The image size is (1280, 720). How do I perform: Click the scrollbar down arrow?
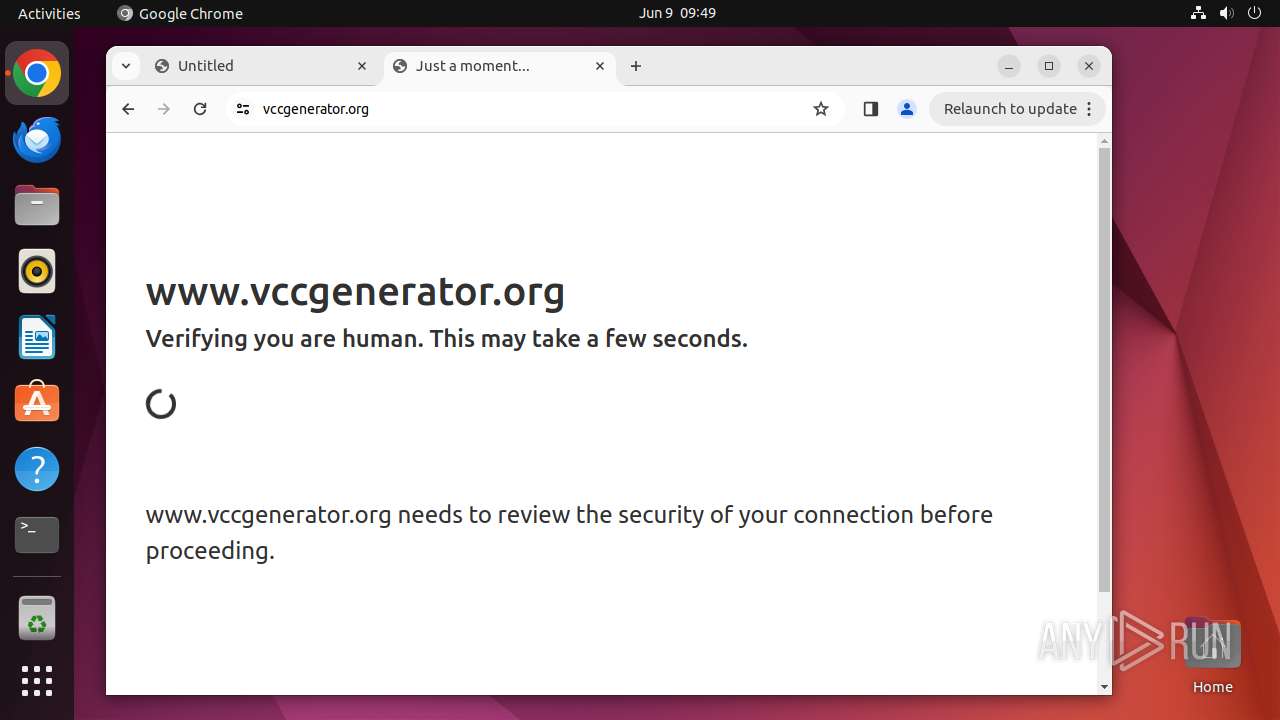[1104, 687]
